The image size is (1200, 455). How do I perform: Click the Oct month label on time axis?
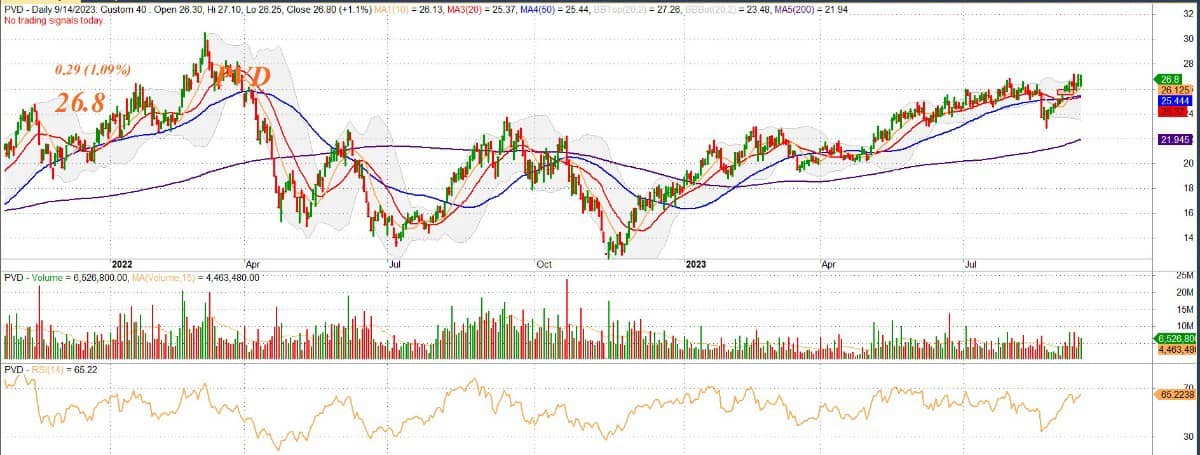tap(544, 265)
